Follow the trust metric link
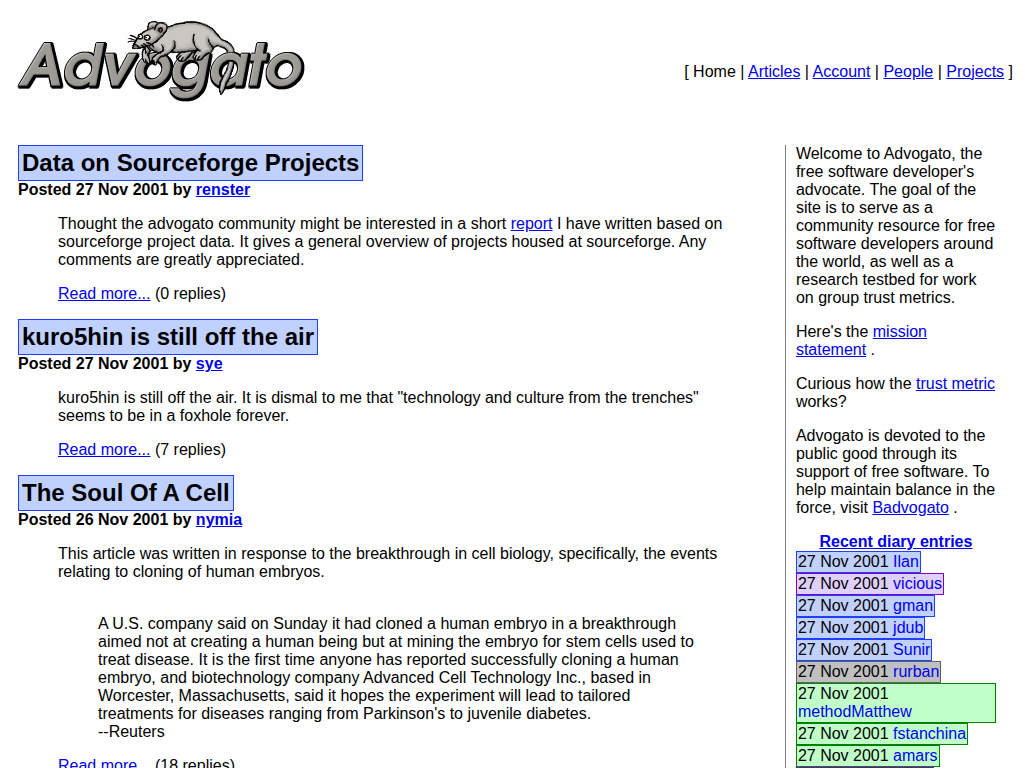This screenshot has width=1024, height=768. pyautogui.click(x=955, y=383)
